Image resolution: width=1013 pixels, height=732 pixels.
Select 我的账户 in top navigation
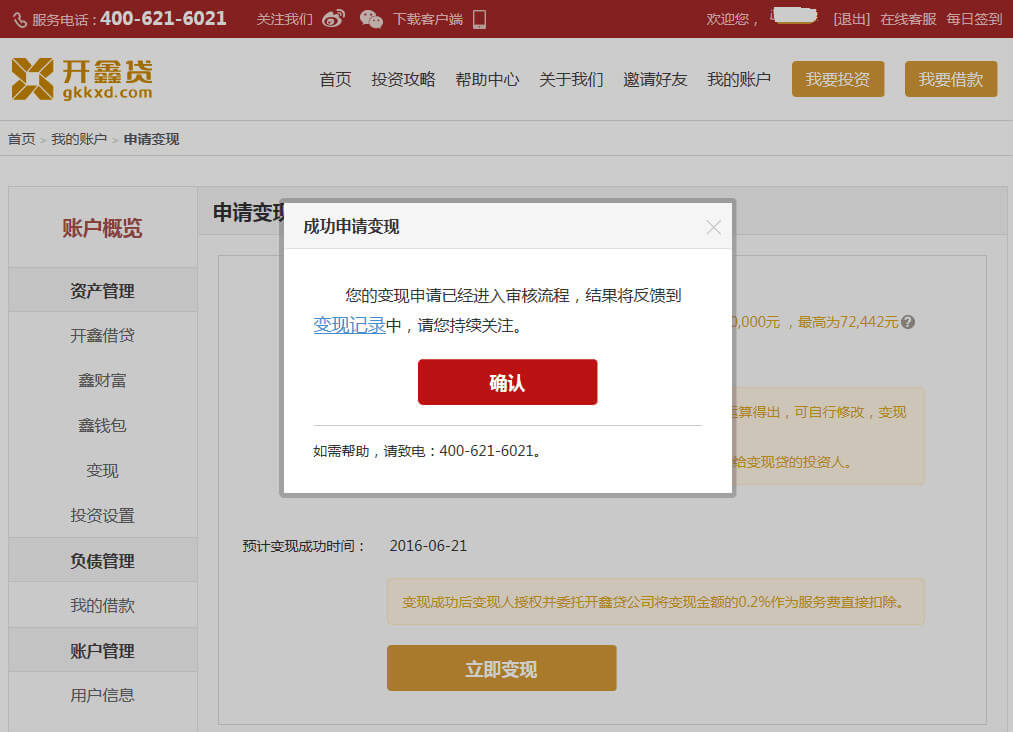tap(739, 80)
